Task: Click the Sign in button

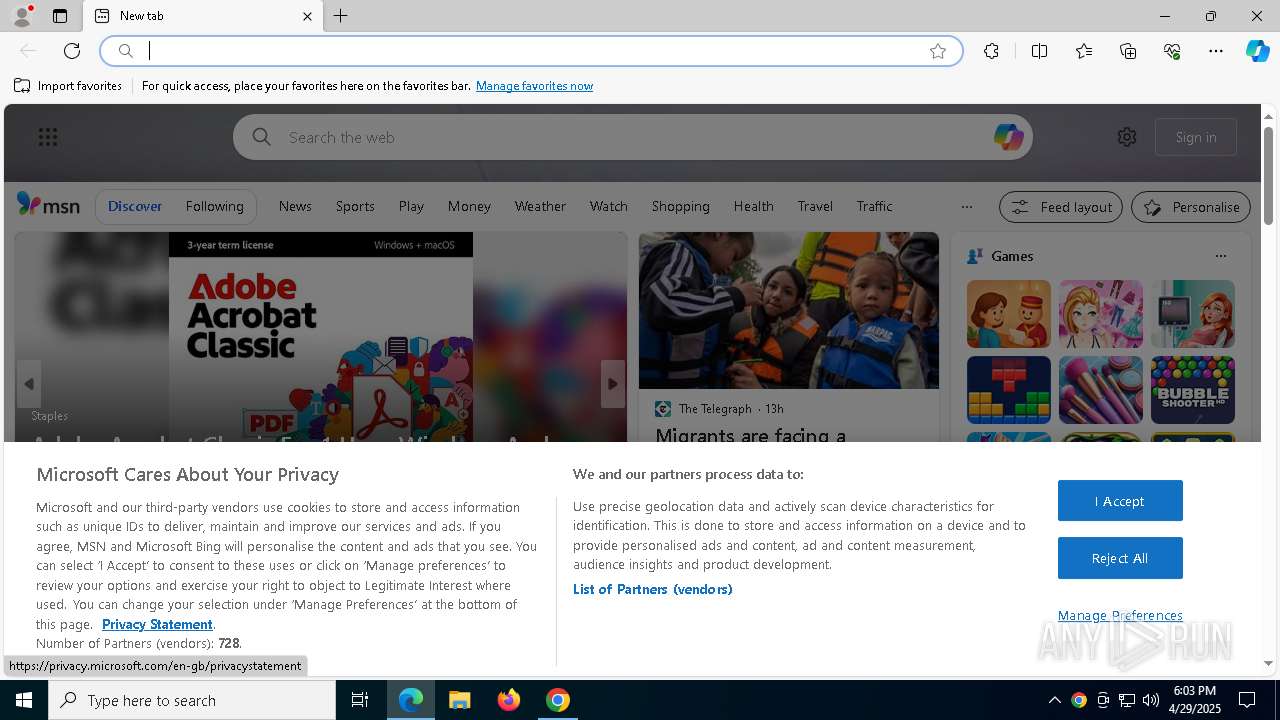Action: point(1196,137)
